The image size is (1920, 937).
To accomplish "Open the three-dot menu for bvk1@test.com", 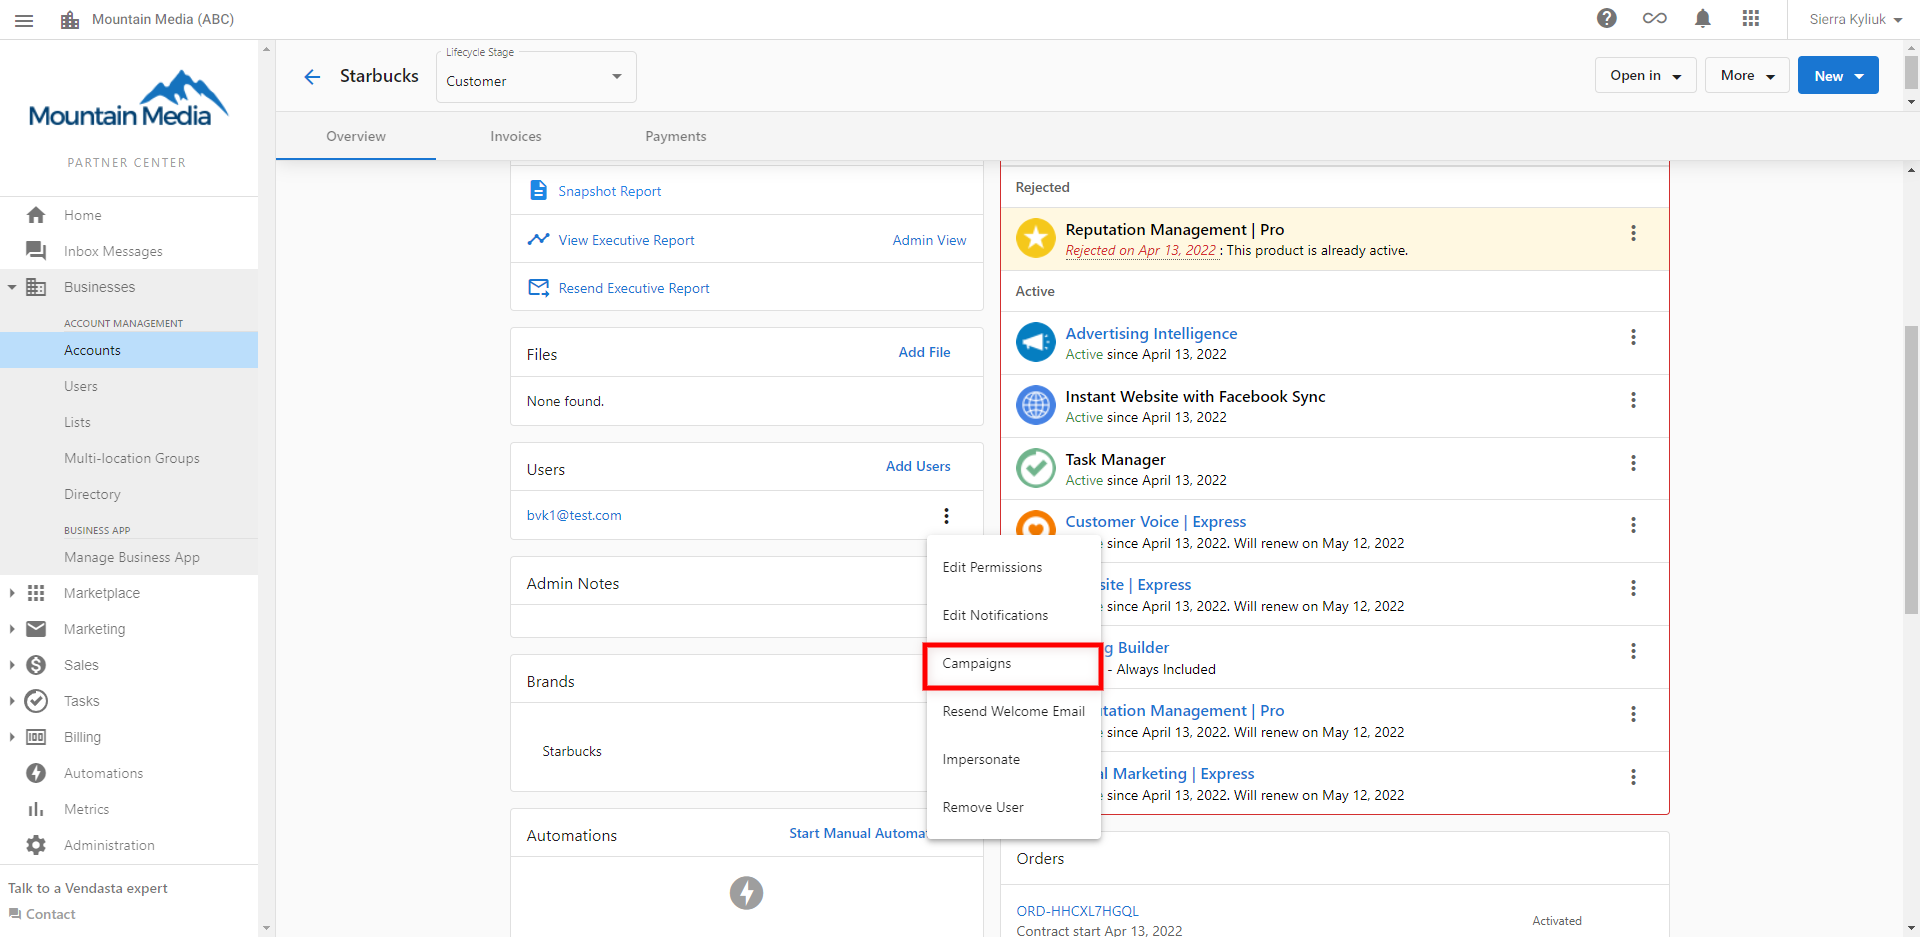I will pos(946,516).
